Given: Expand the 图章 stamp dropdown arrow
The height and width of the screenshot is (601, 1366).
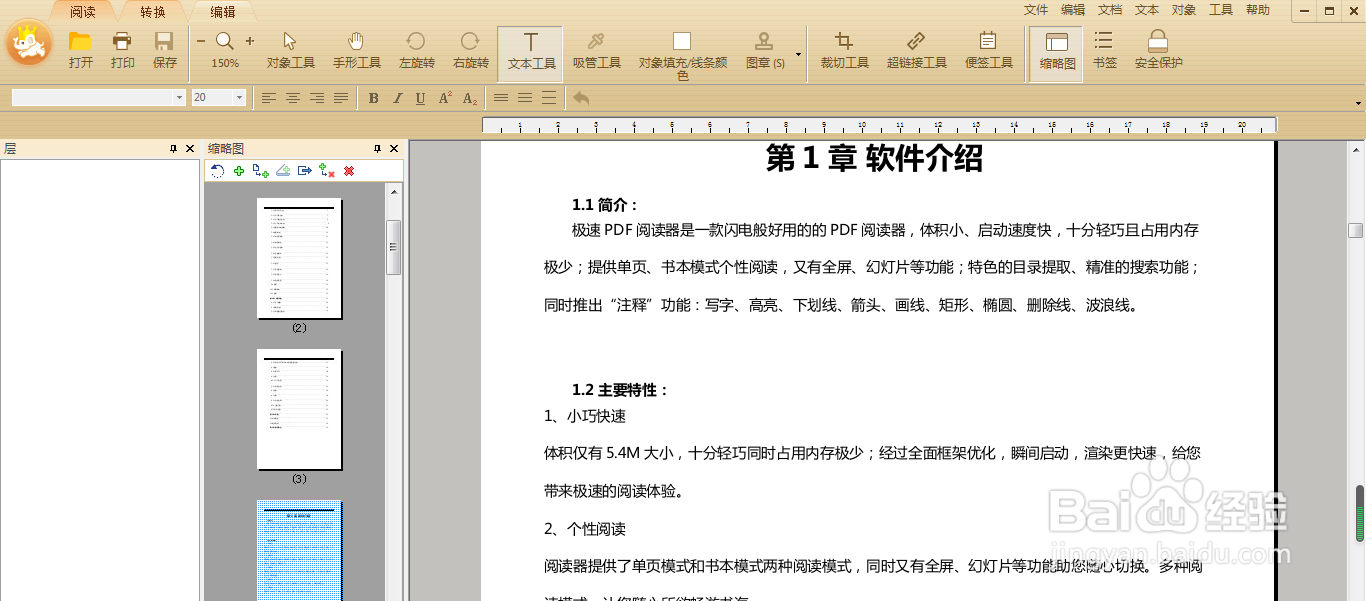Looking at the screenshot, I should point(798,54).
